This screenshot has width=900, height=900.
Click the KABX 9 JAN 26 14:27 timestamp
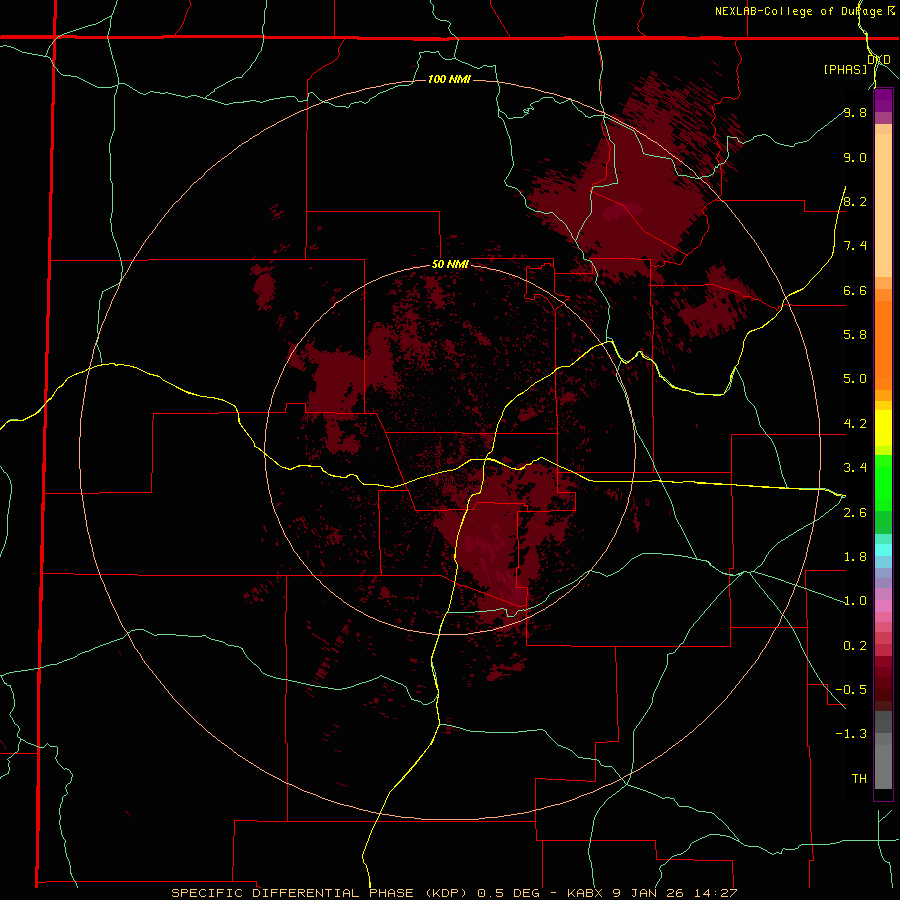pos(652,893)
